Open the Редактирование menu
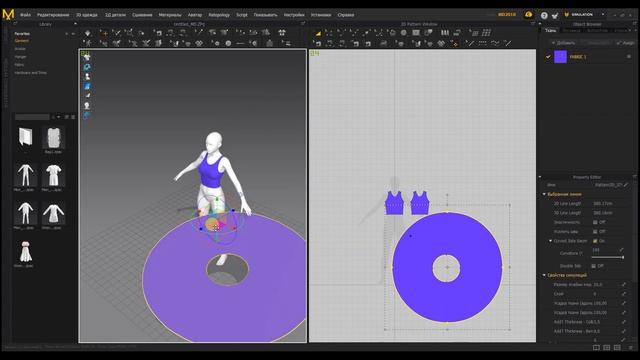The image size is (640, 360). point(53,15)
